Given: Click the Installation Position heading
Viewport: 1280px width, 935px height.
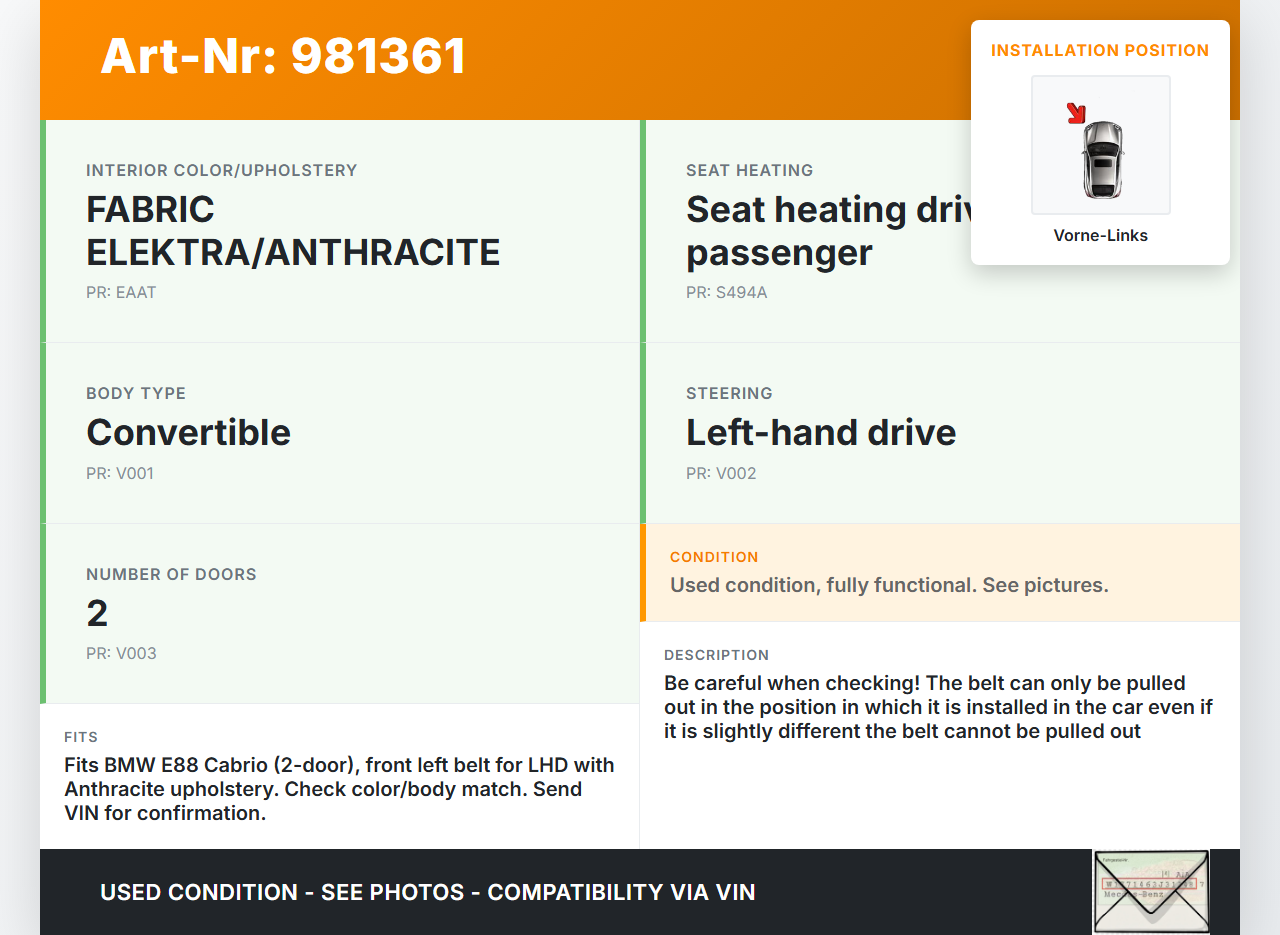Looking at the screenshot, I should click(x=1100, y=50).
